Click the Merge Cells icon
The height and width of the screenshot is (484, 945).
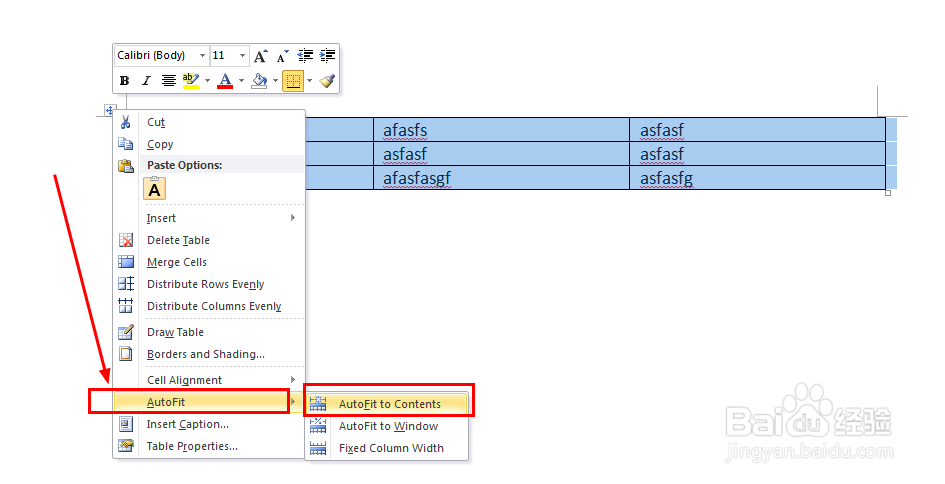point(125,262)
